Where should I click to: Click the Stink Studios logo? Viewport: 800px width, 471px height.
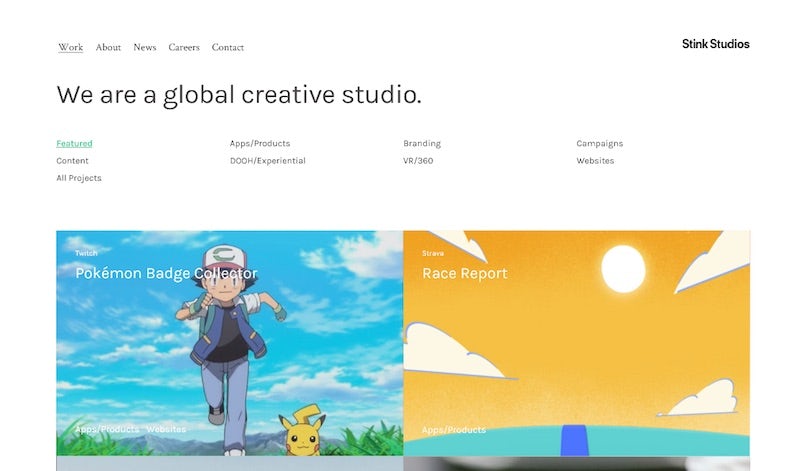[715, 44]
